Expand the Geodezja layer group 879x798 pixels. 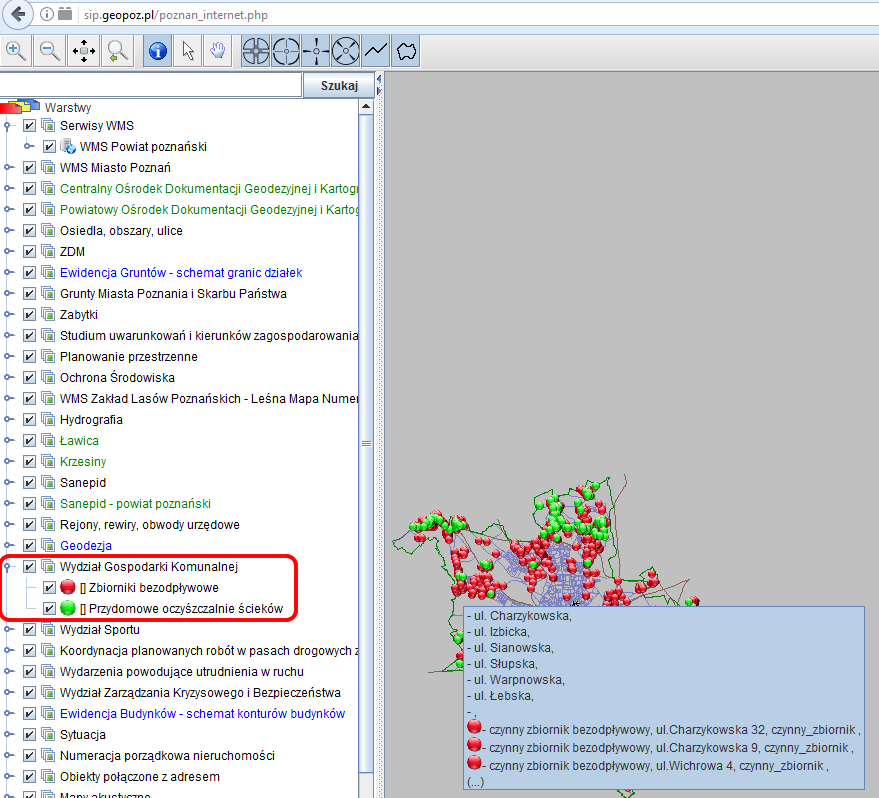click(x=8, y=546)
